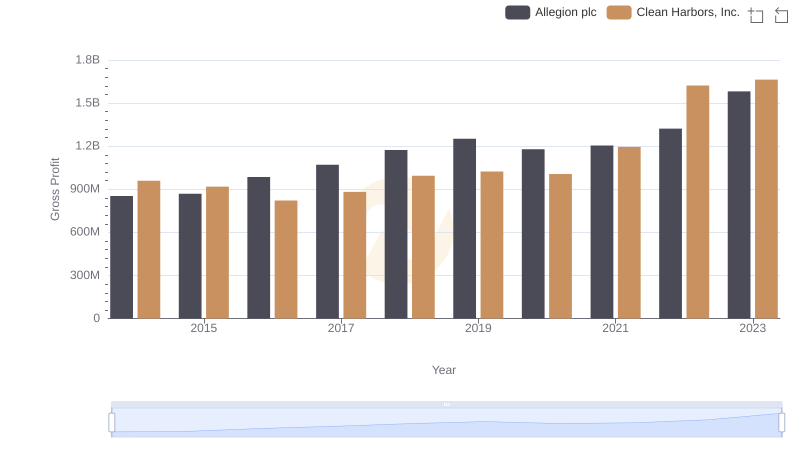Click the dark Allegion plc legend swatch
800x461 pixels.
(x=517, y=12)
